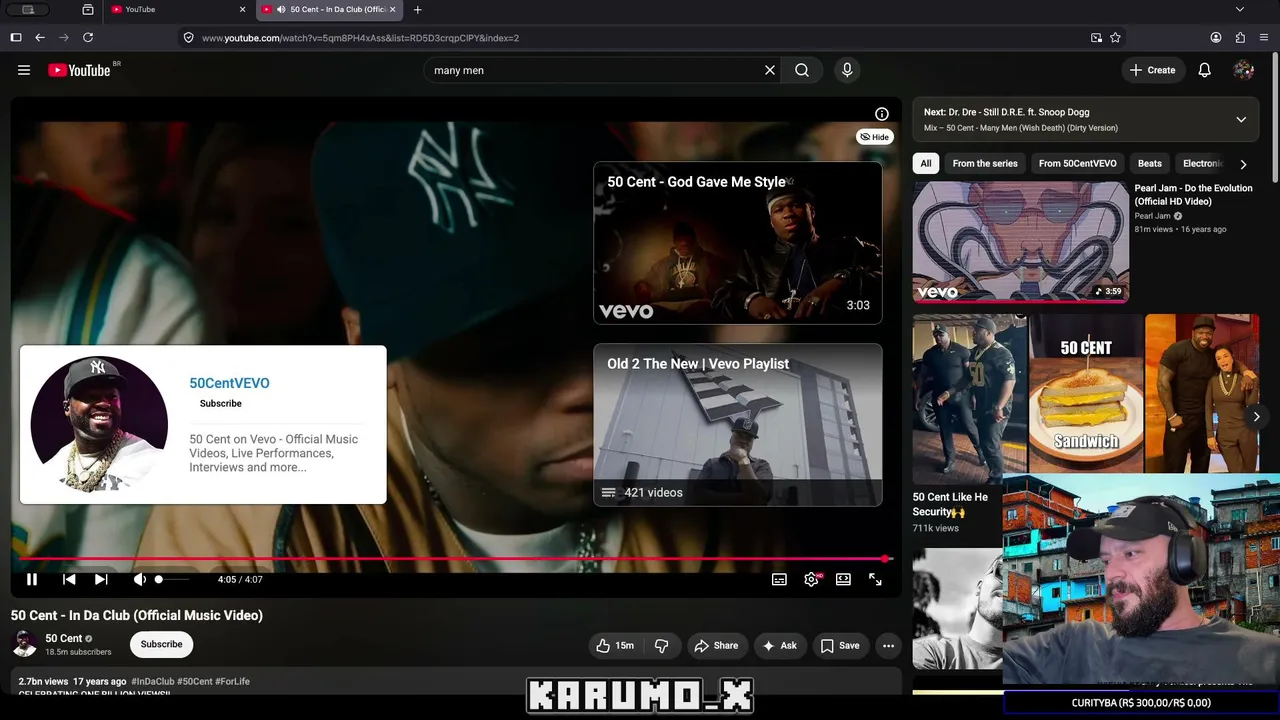Open the browser application menu
The image size is (1280, 720).
tap(1264, 37)
